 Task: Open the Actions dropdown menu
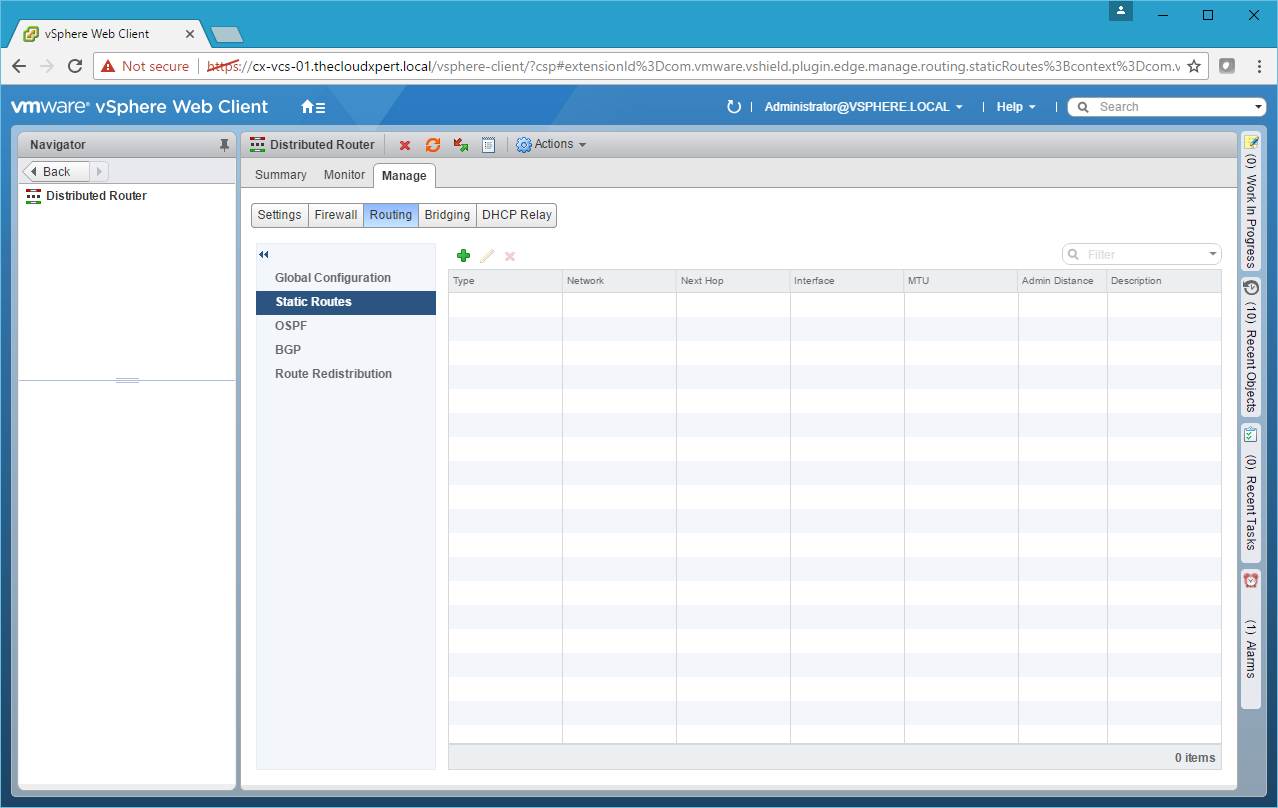[x=551, y=145]
